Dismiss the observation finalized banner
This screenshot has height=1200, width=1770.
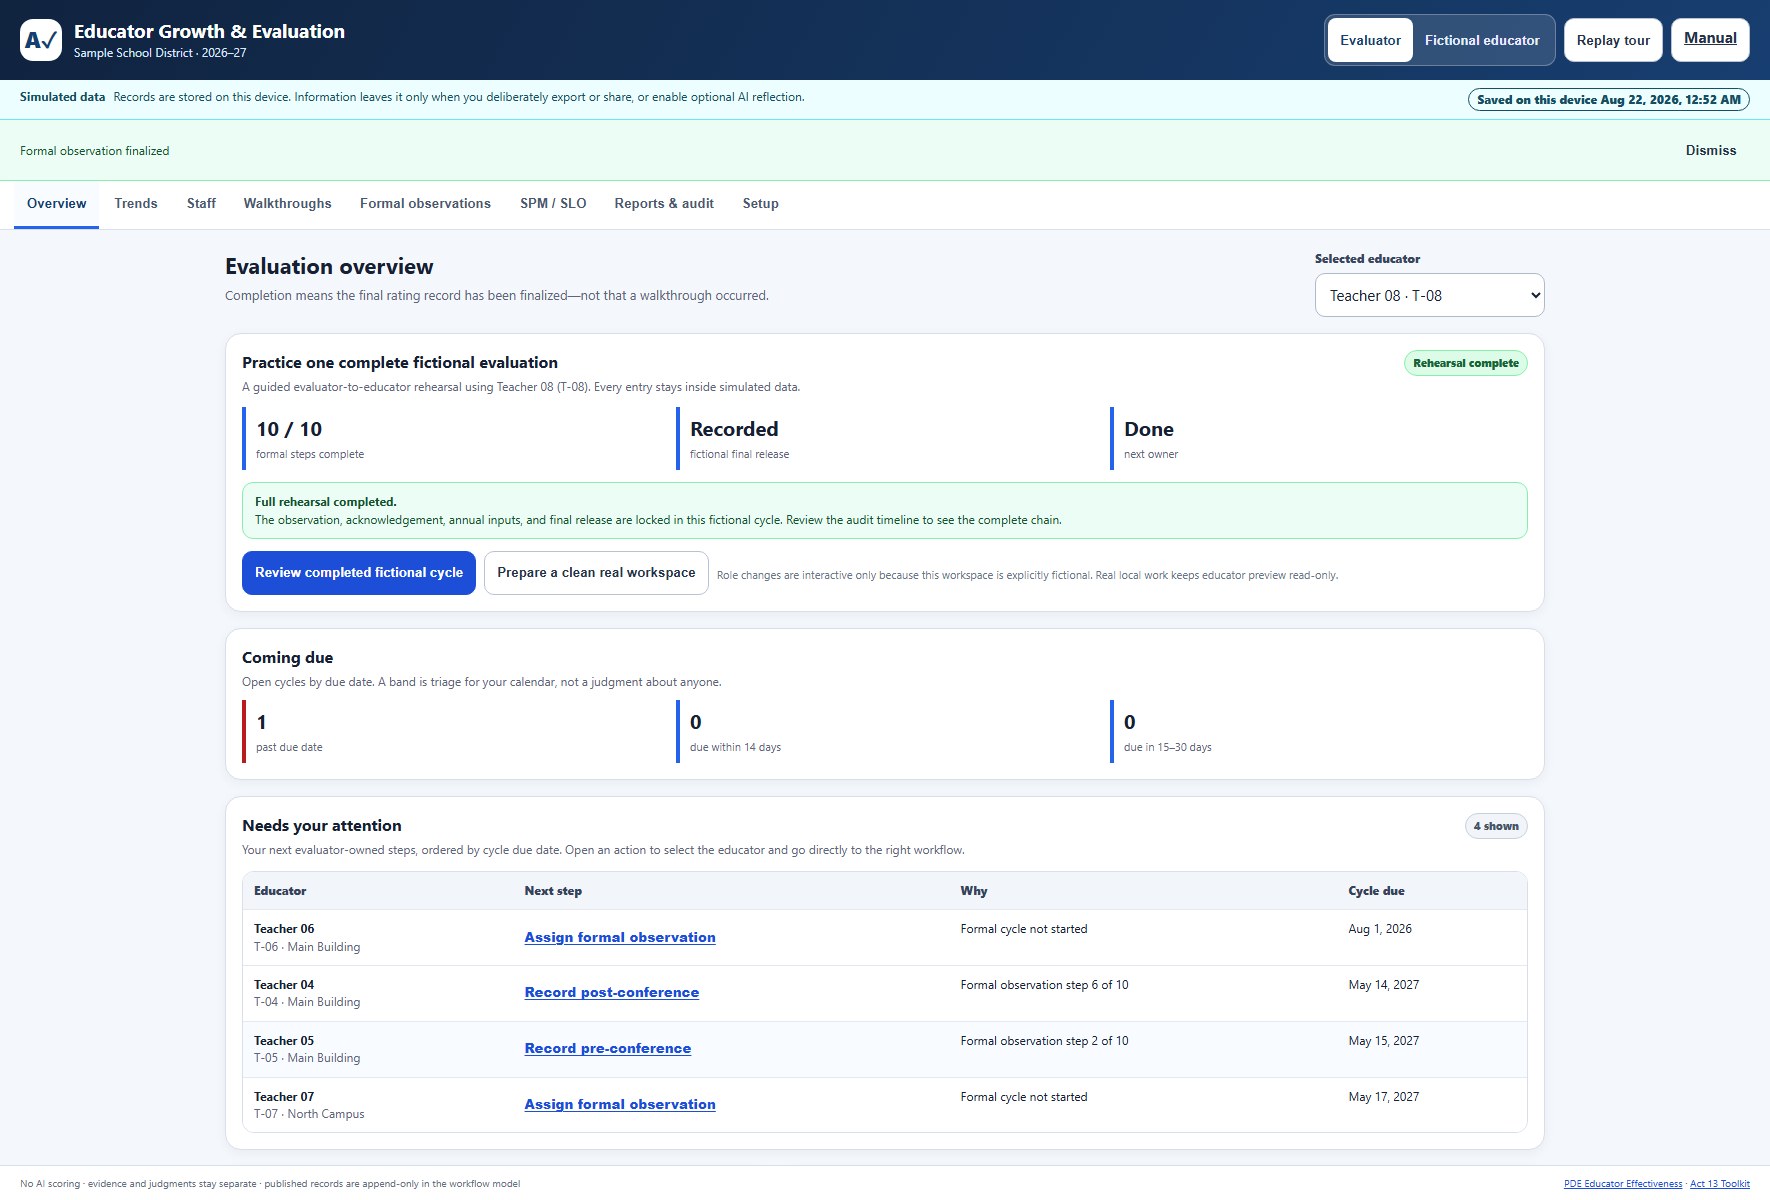(1711, 150)
